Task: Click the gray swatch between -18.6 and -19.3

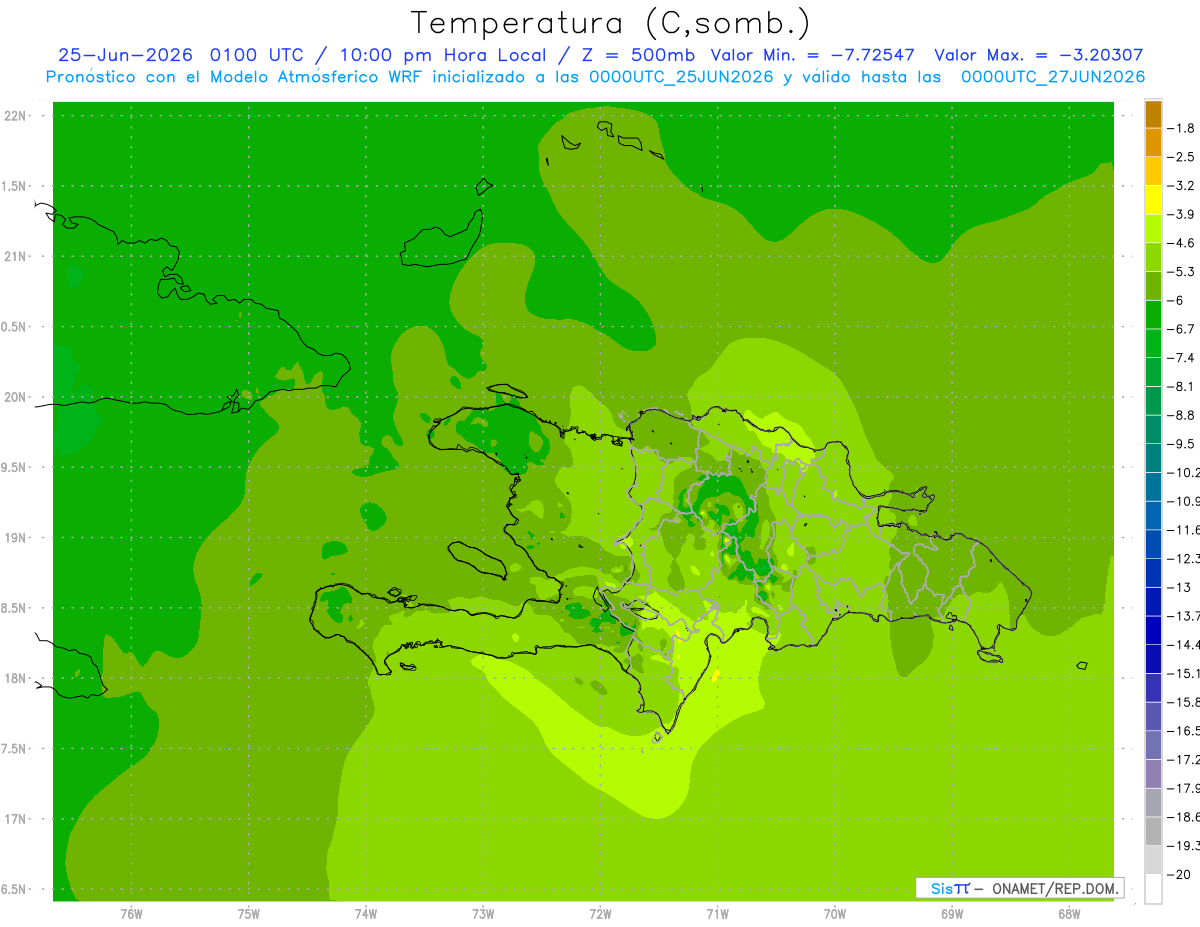Action: pyautogui.click(x=1153, y=831)
